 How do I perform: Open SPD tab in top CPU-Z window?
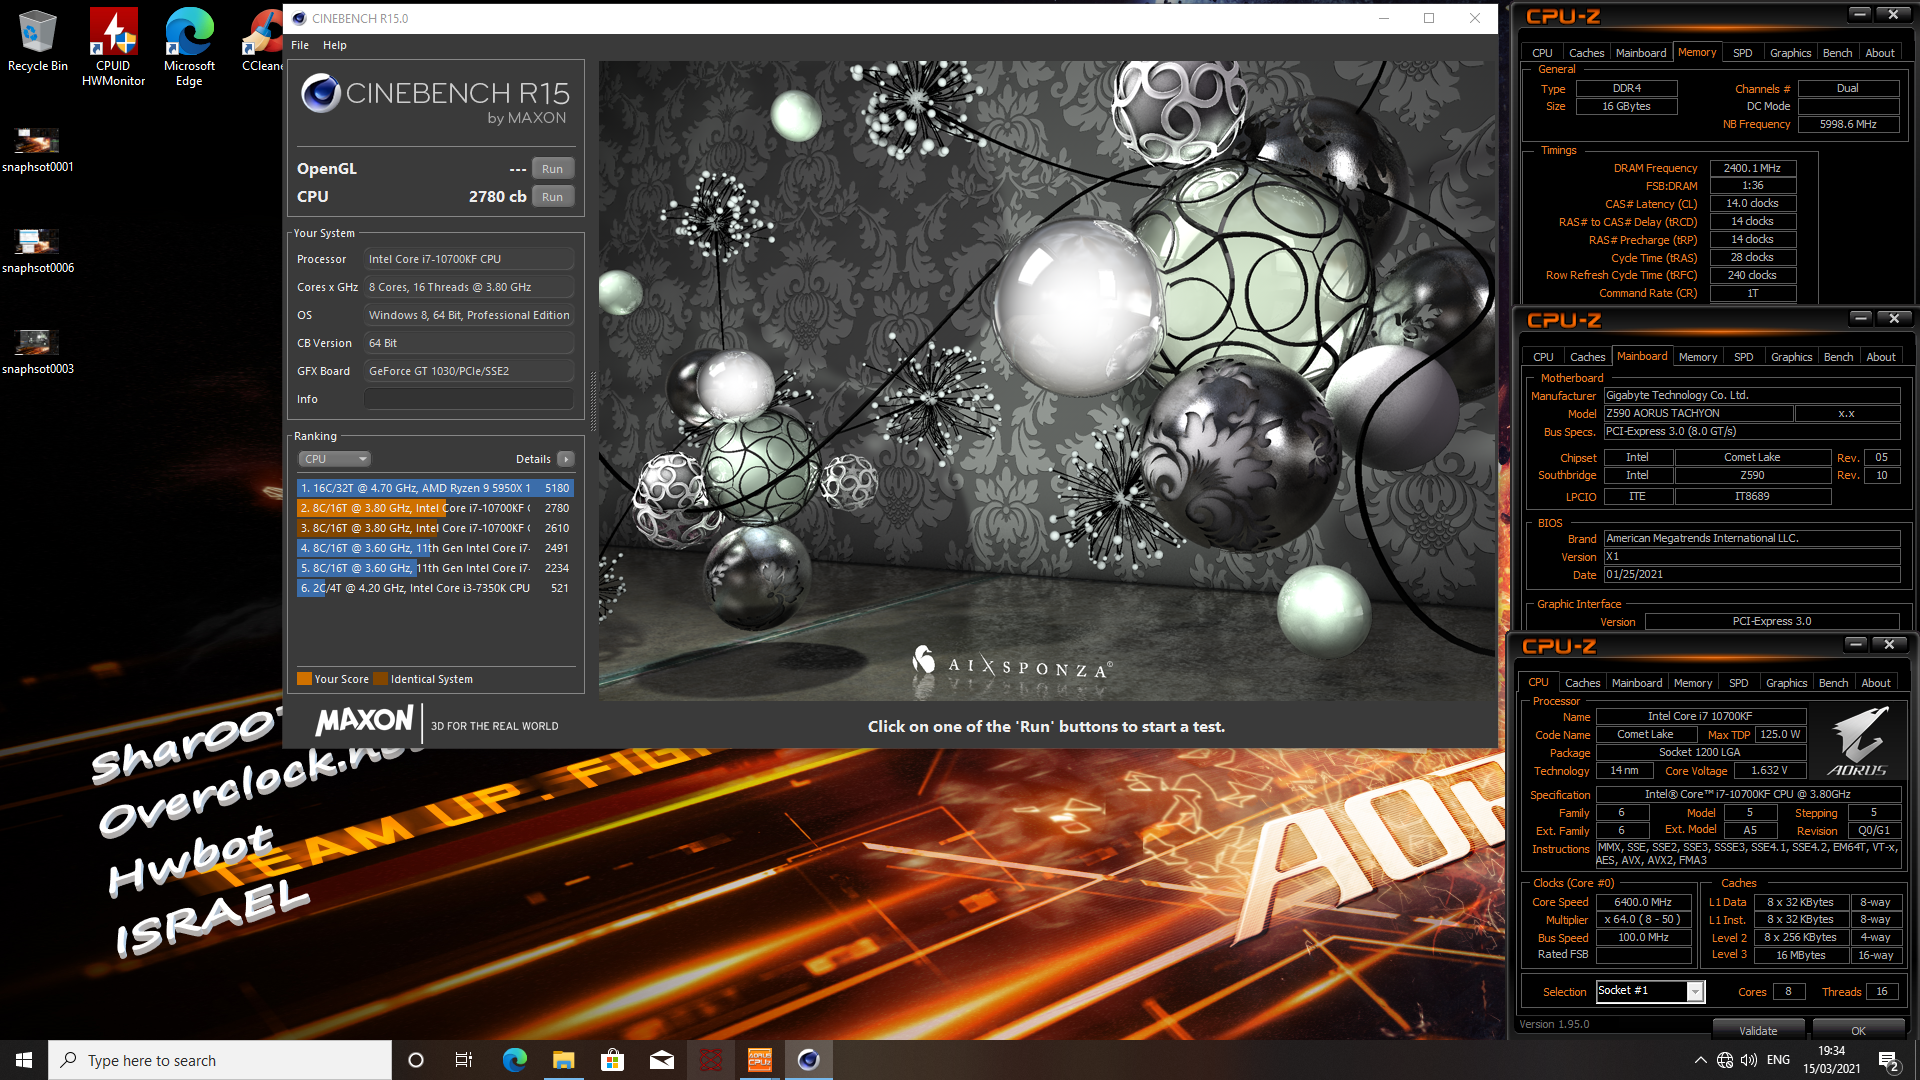pyautogui.click(x=1743, y=53)
